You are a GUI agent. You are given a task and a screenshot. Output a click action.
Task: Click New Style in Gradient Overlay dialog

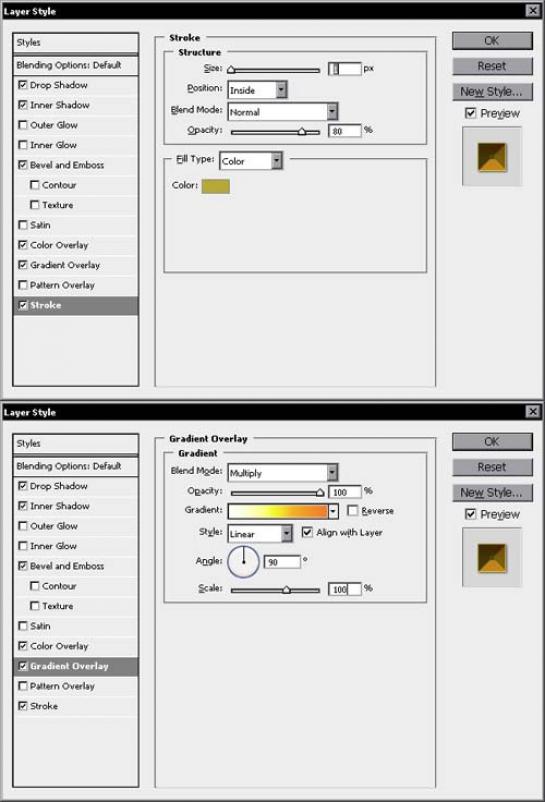(x=492, y=493)
